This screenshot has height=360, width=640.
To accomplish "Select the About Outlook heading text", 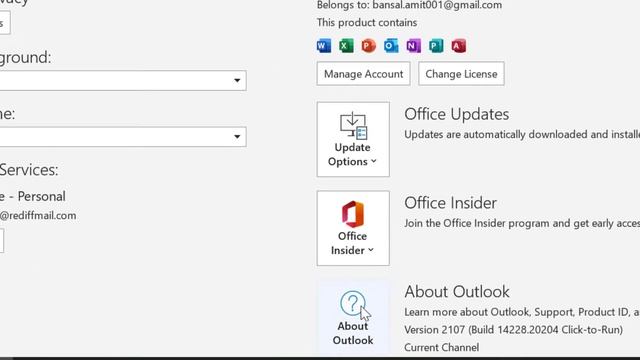I will pos(457,292).
